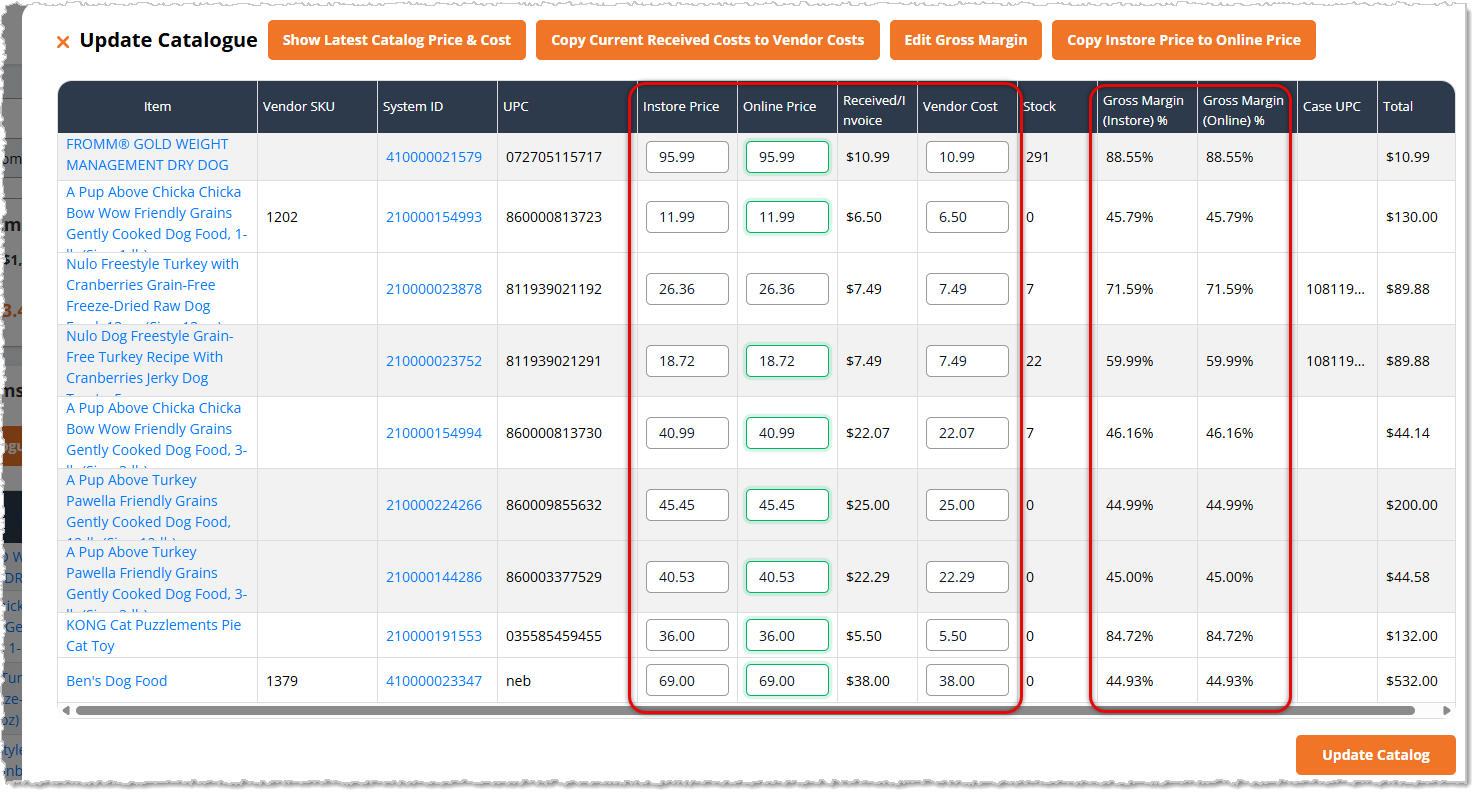Screen dimensions: 1478x799
Task: Click Show Latest Catalog Price & Cost
Action: (x=397, y=40)
